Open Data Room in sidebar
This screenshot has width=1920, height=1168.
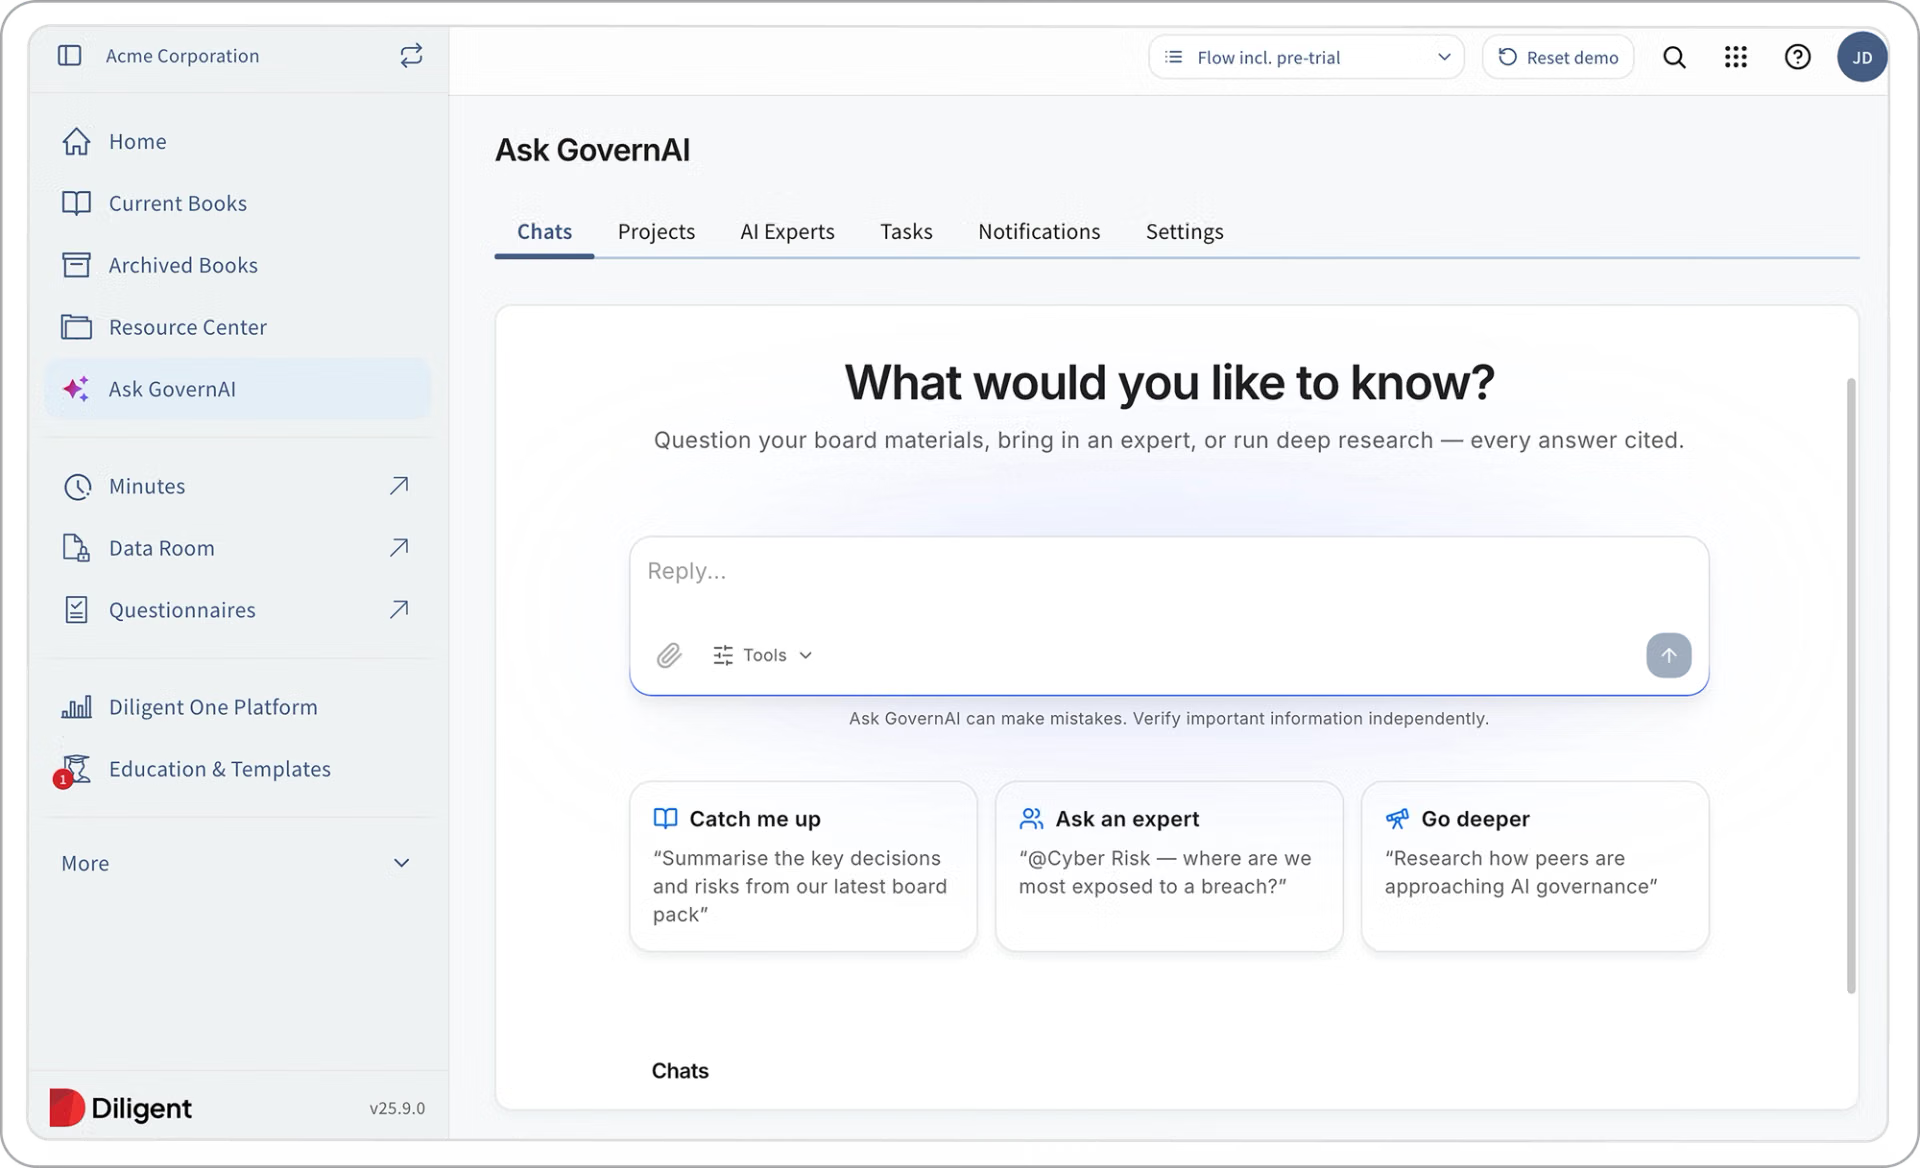point(238,549)
